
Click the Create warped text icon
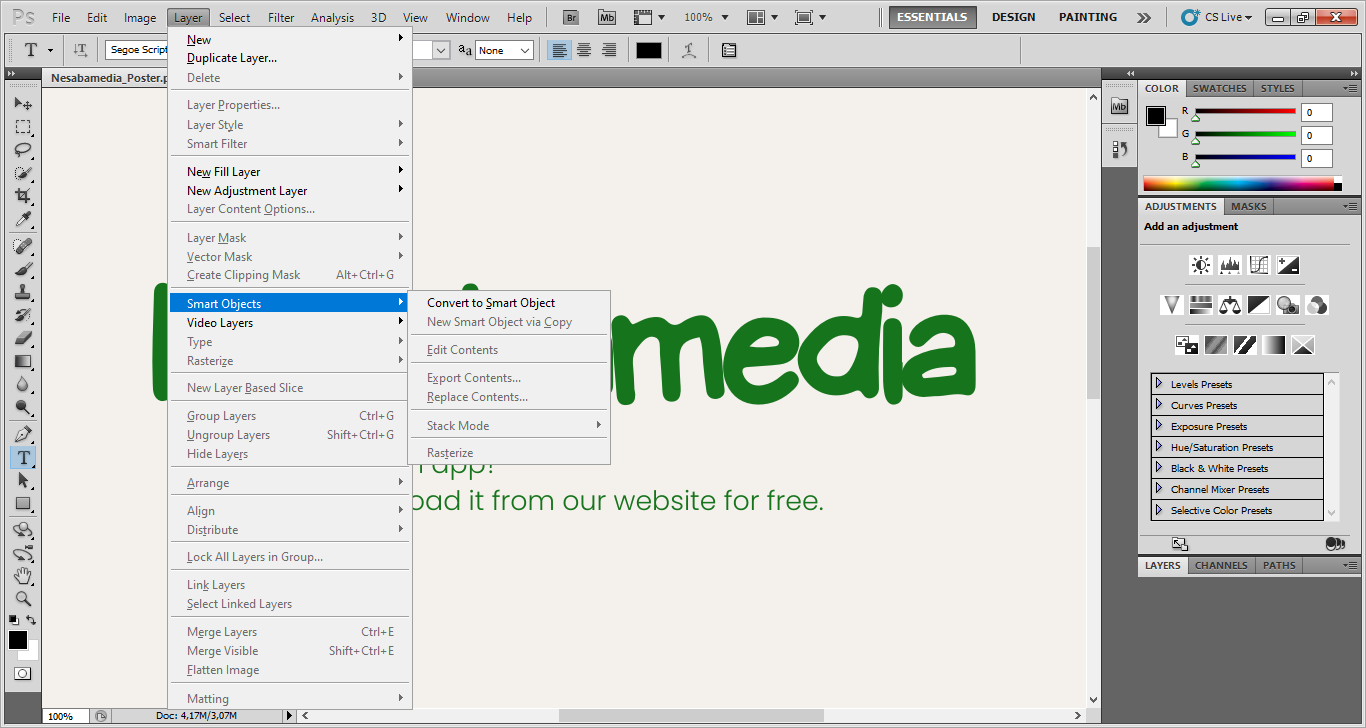tap(688, 50)
